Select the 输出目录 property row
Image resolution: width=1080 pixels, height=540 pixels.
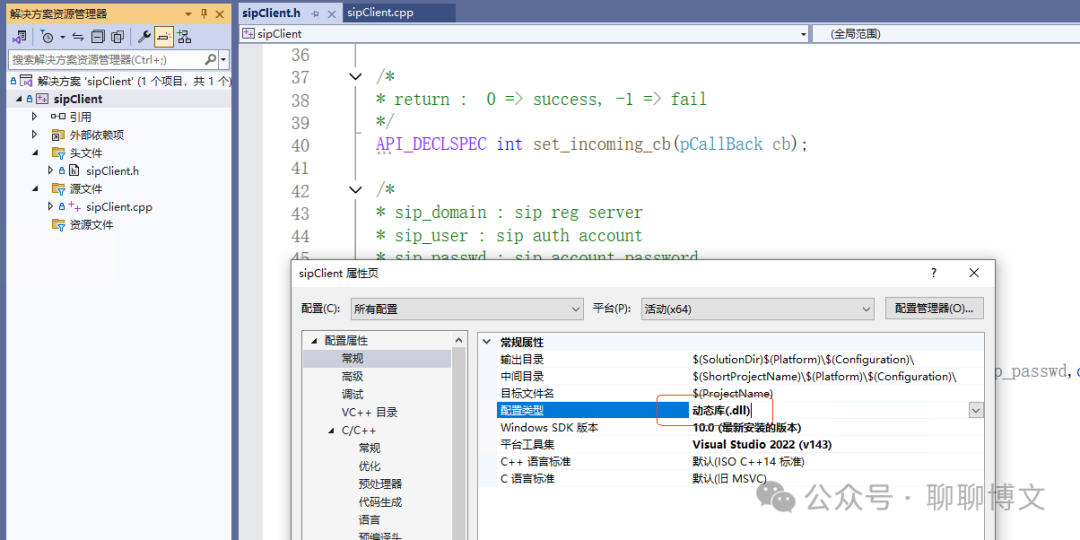(740, 359)
